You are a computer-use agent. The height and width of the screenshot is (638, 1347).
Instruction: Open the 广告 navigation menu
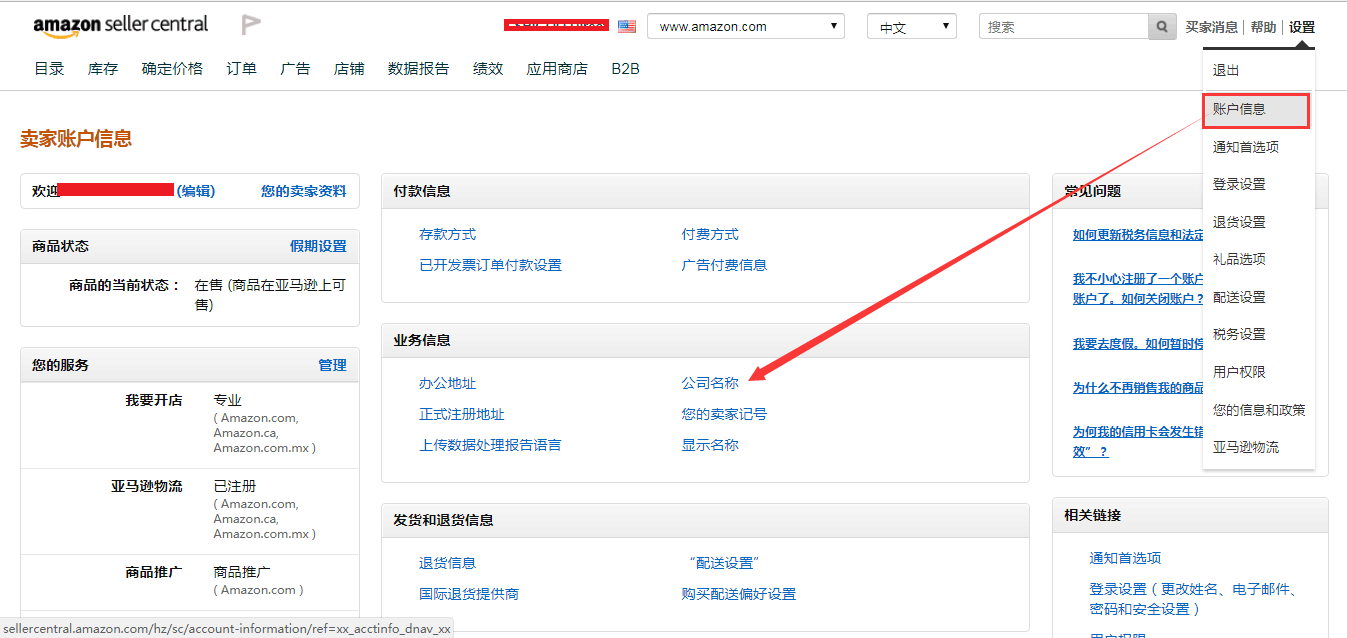[x=295, y=69]
